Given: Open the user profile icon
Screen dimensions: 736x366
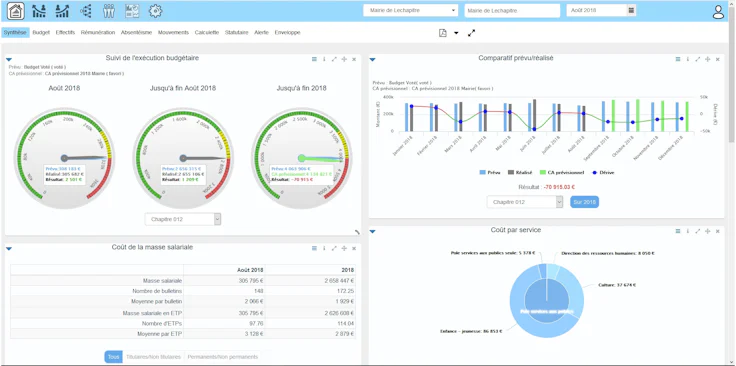Looking at the screenshot, I should [x=718, y=12].
